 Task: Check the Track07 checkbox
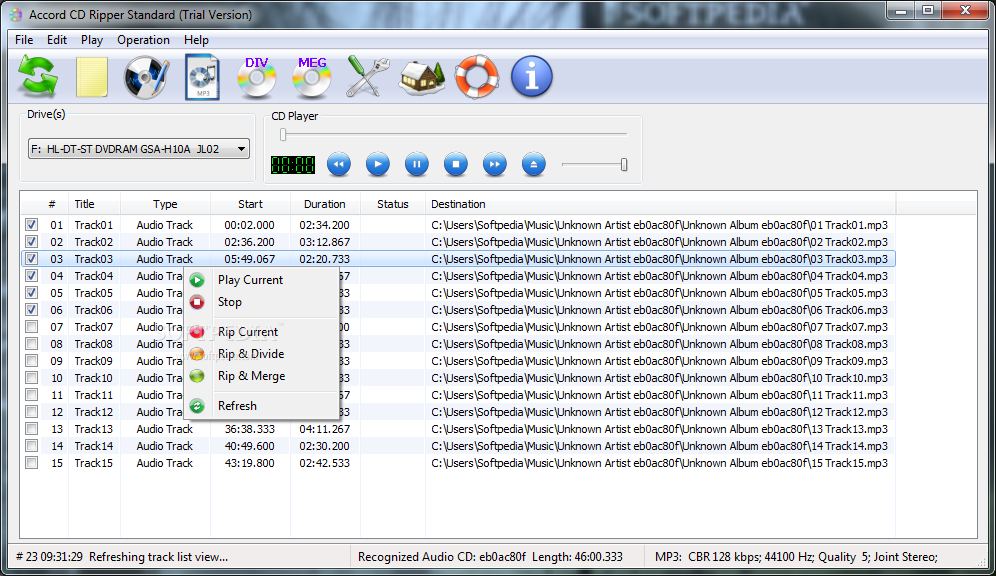pyautogui.click(x=31, y=326)
